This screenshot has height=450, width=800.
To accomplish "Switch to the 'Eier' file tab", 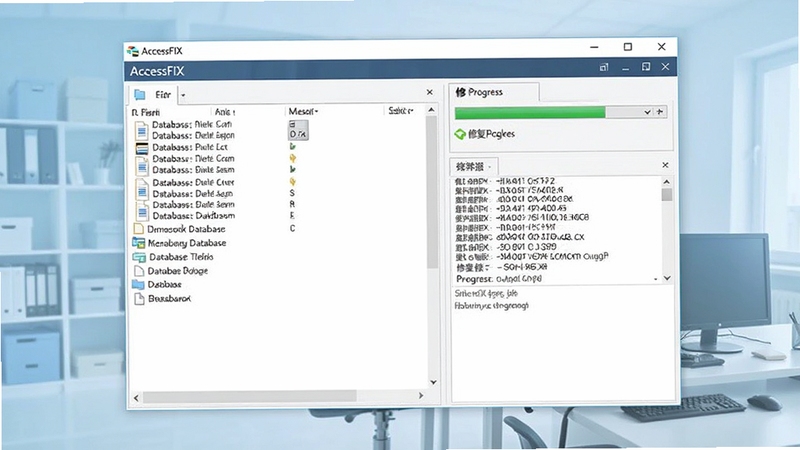I will click(x=154, y=95).
